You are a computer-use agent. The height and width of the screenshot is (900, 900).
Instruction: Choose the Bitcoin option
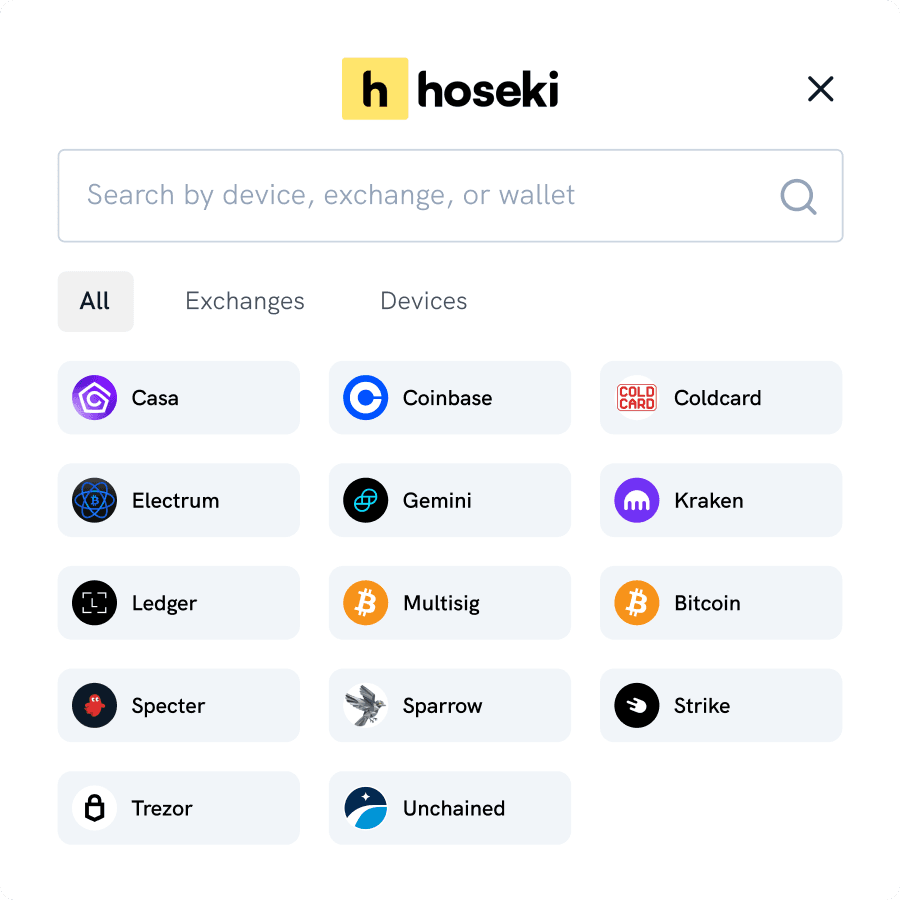720,603
